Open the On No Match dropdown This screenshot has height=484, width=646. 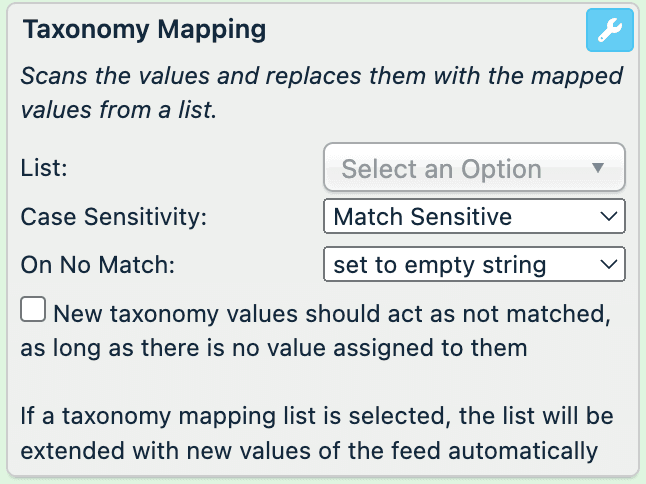[474, 264]
